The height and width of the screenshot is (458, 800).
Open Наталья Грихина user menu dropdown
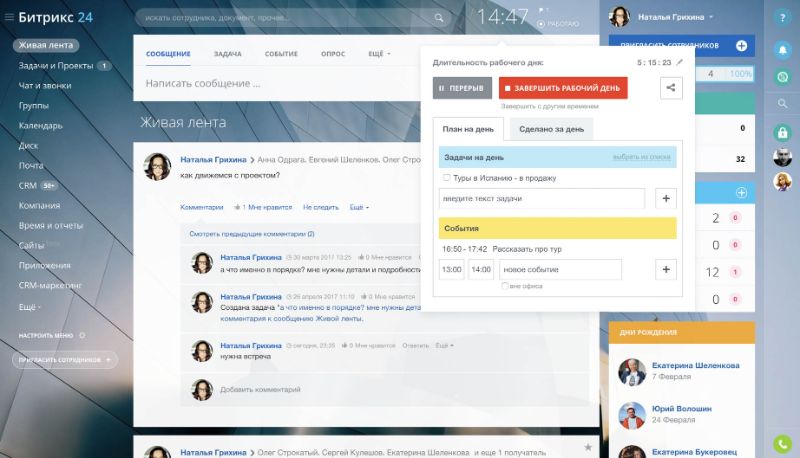tap(711, 17)
